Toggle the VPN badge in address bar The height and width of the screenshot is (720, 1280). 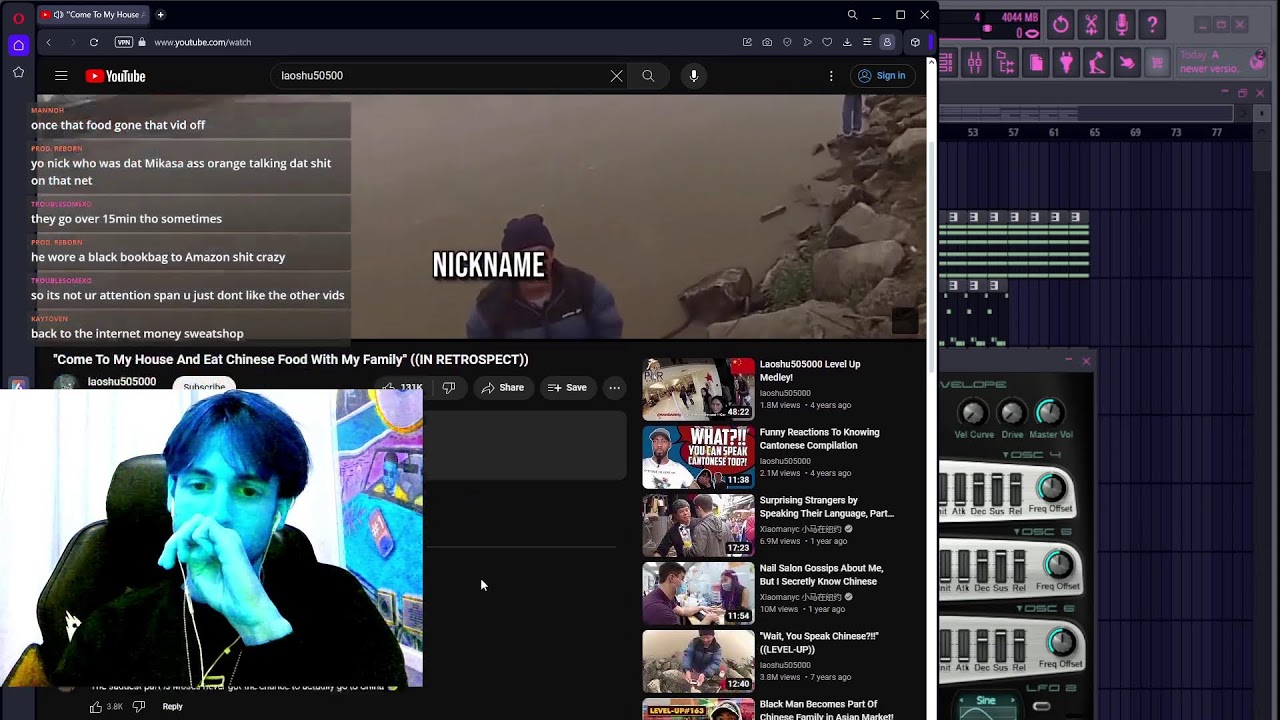coord(124,42)
